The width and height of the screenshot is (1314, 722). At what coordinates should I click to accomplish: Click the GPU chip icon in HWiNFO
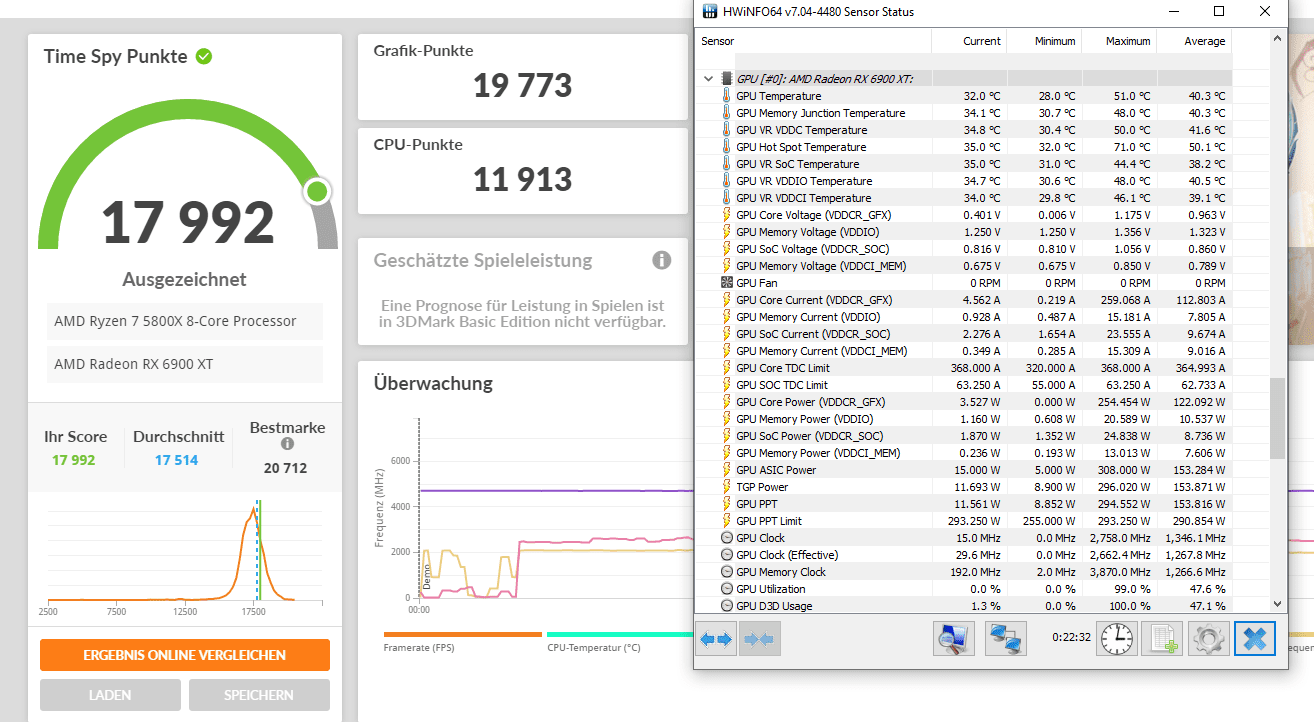[x=727, y=78]
